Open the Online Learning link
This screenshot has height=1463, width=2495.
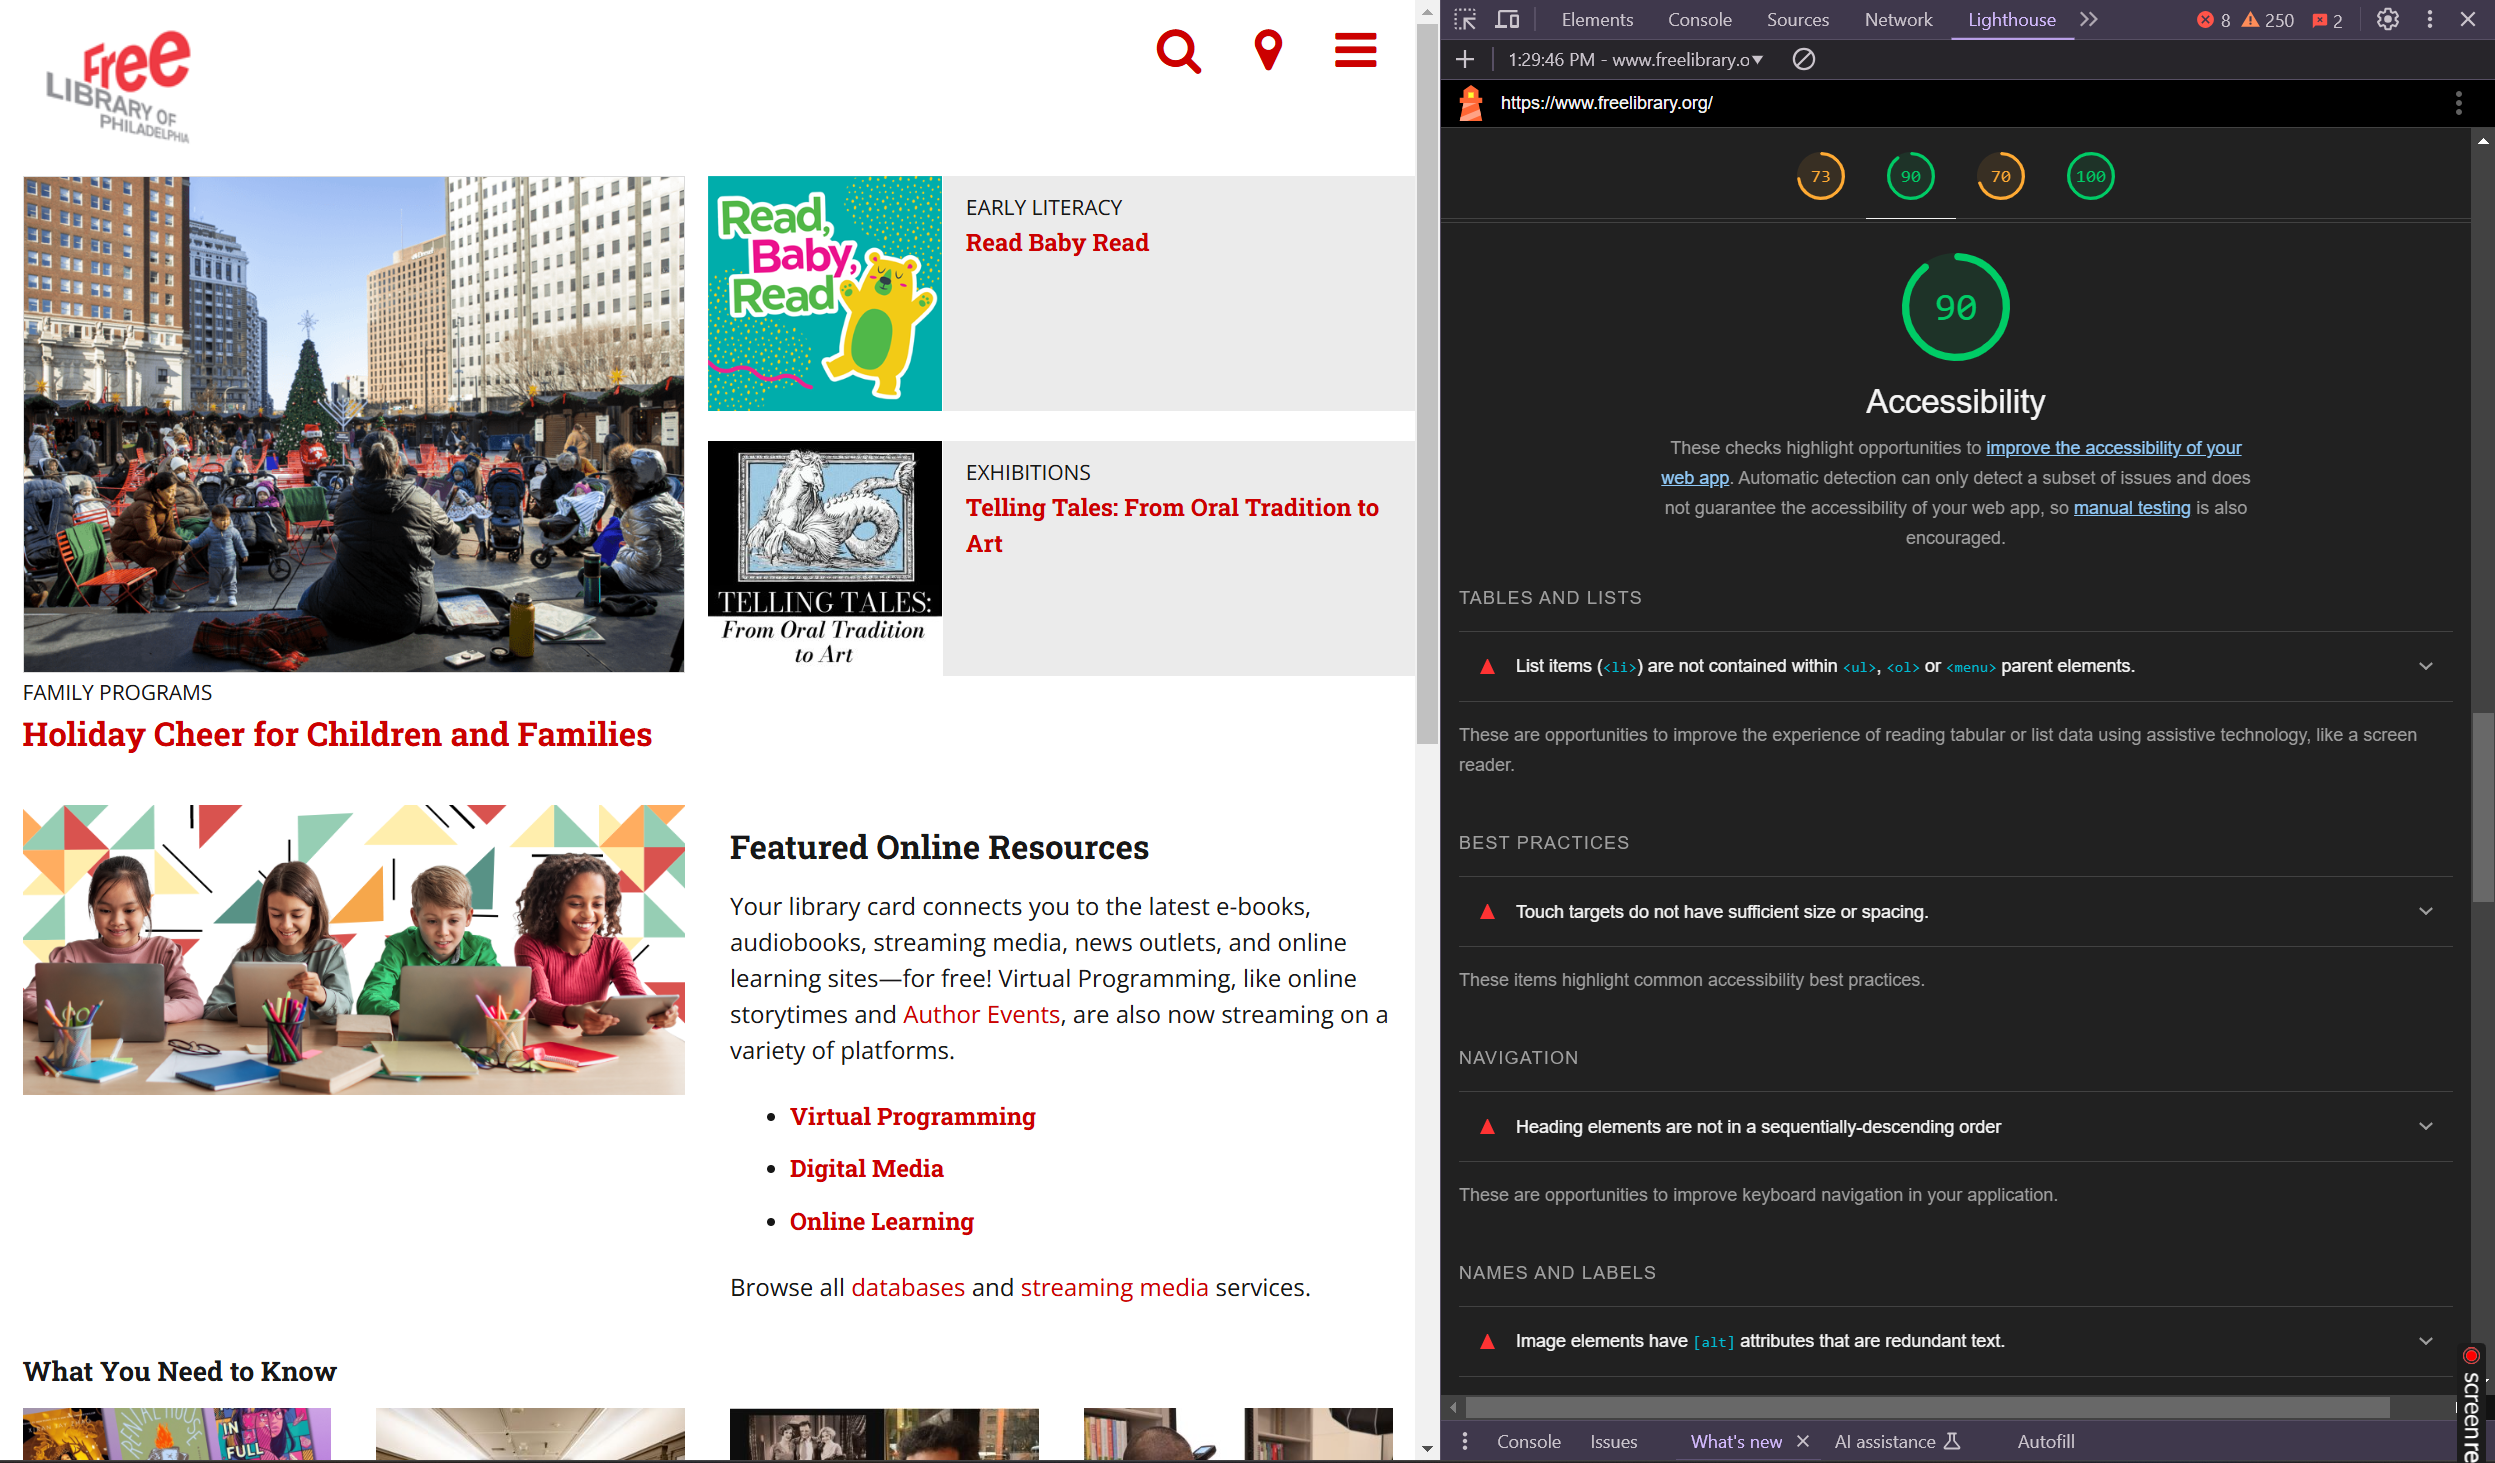tap(881, 1221)
